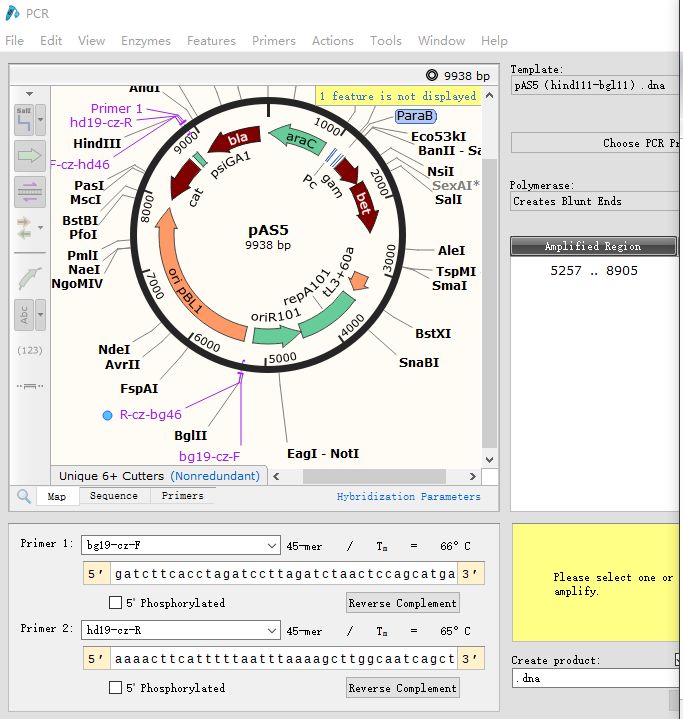Open the enzymes icon dropdown arrow
The height and width of the screenshot is (719, 683).
tap(40, 120)
